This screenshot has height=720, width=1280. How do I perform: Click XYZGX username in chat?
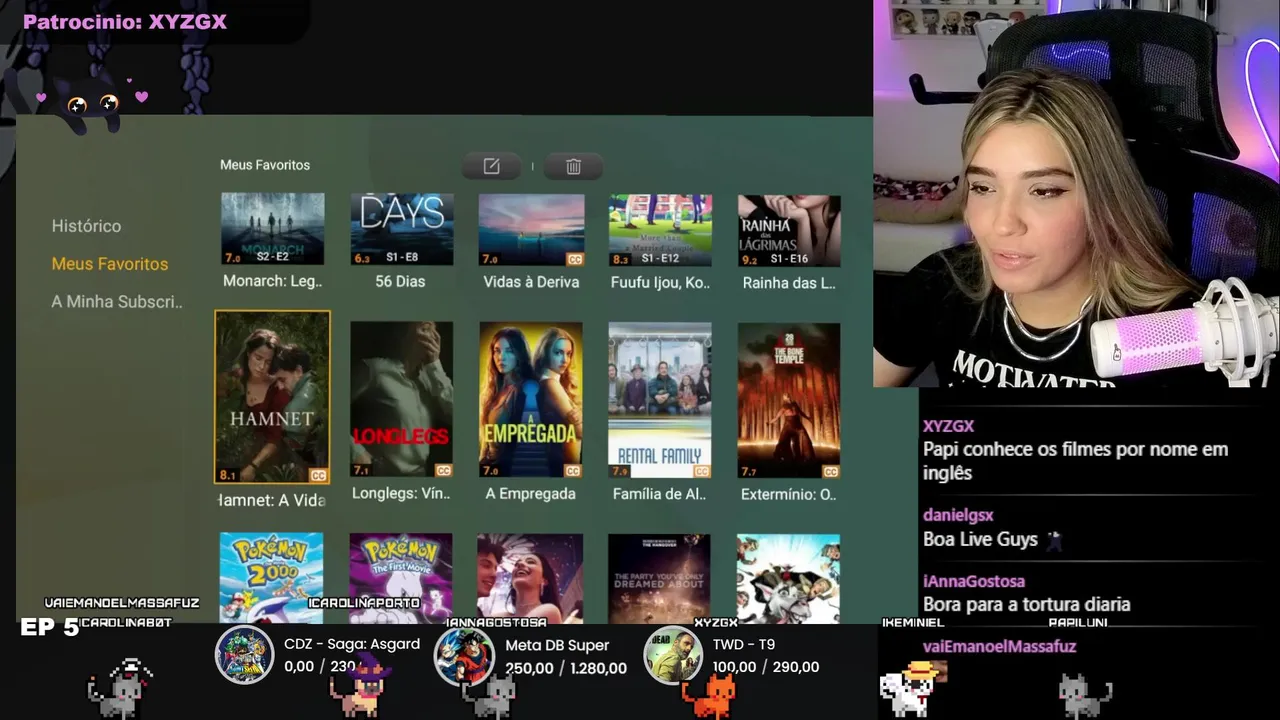(948, 426)
